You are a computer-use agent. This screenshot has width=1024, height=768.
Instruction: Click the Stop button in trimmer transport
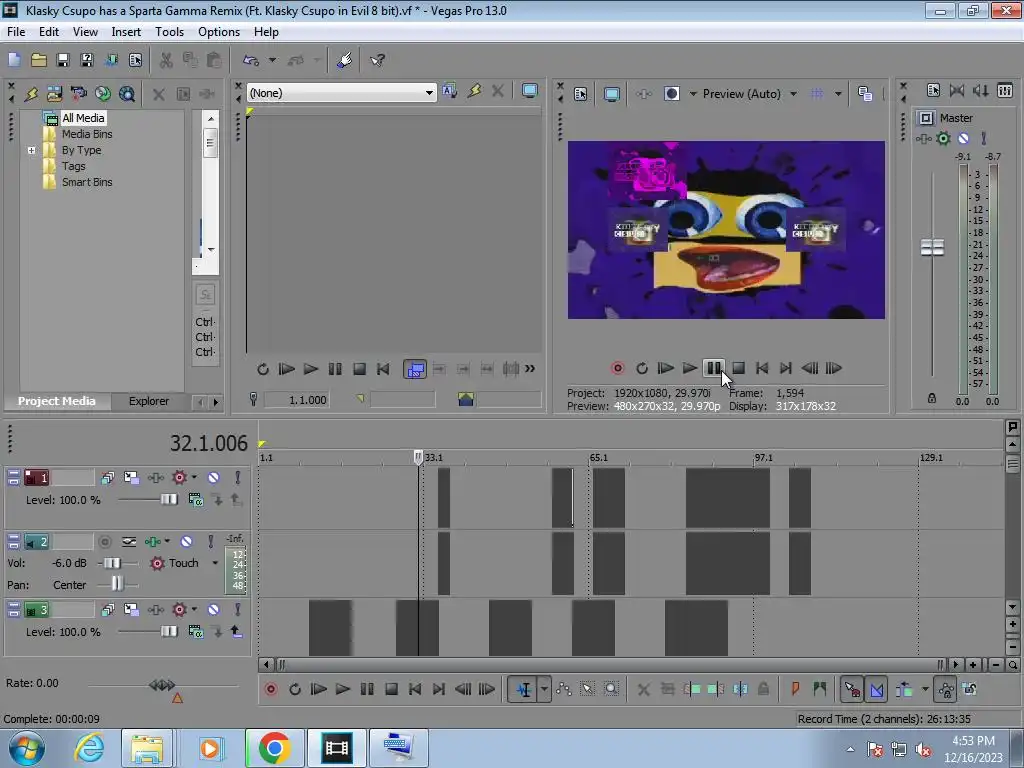coord(359,370)
